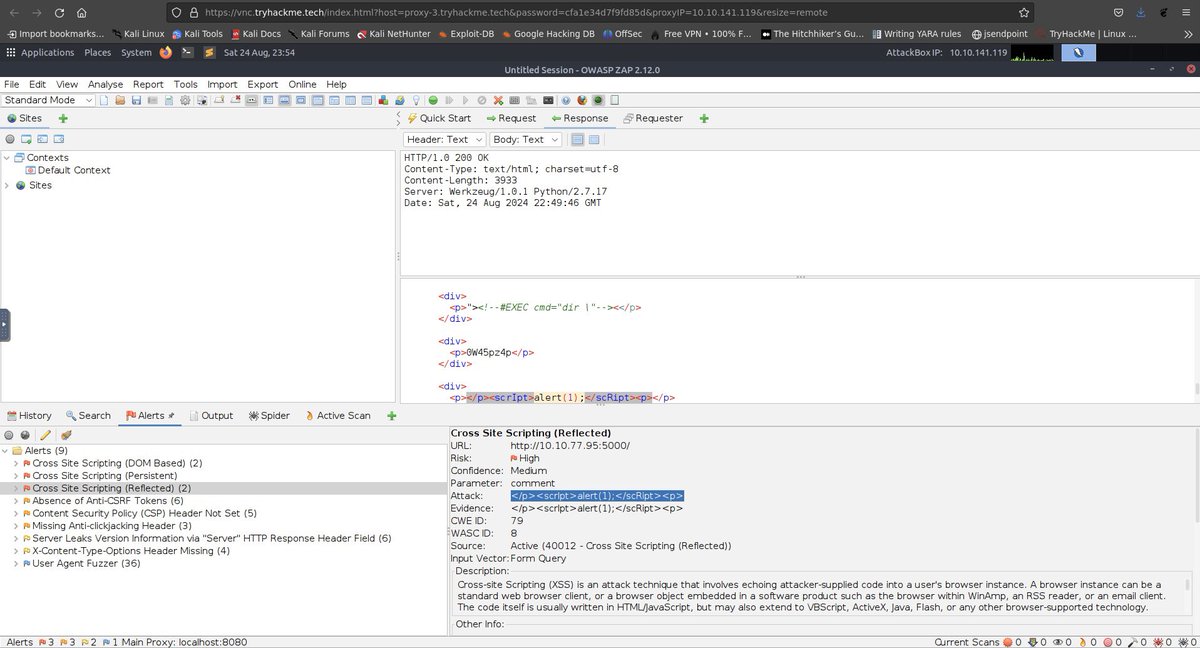
Task: Reload the browser page
Action: point(59,13)
